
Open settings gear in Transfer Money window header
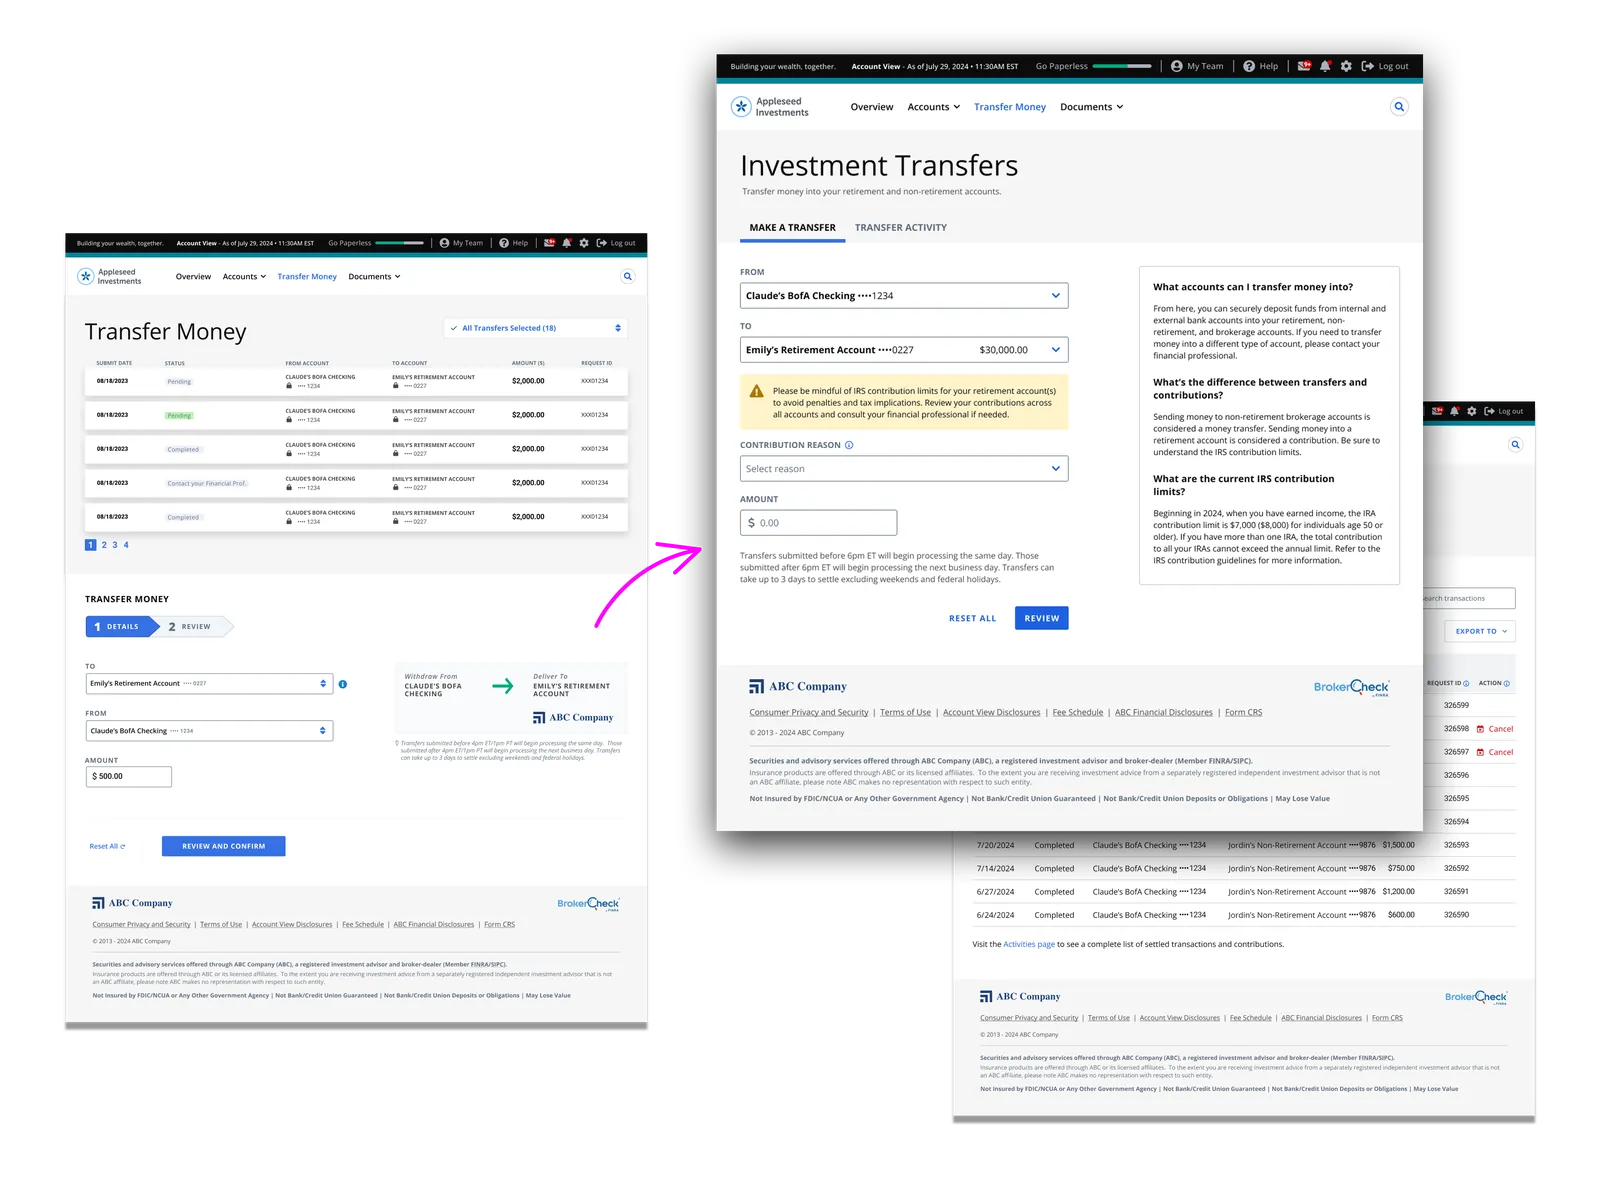point(584,243)
